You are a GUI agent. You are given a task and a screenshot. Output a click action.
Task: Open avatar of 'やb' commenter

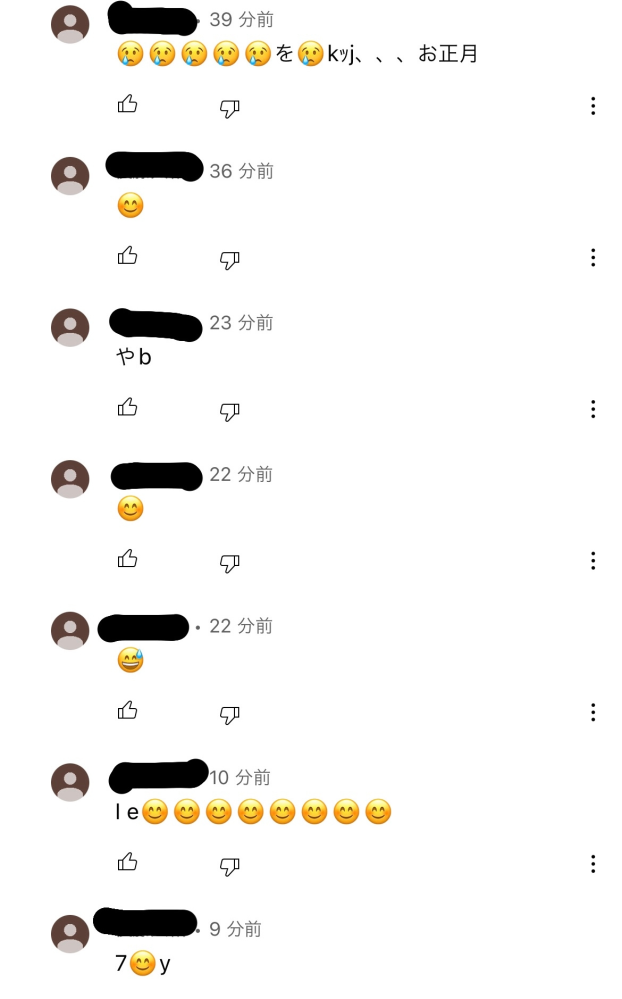[70, 327]
